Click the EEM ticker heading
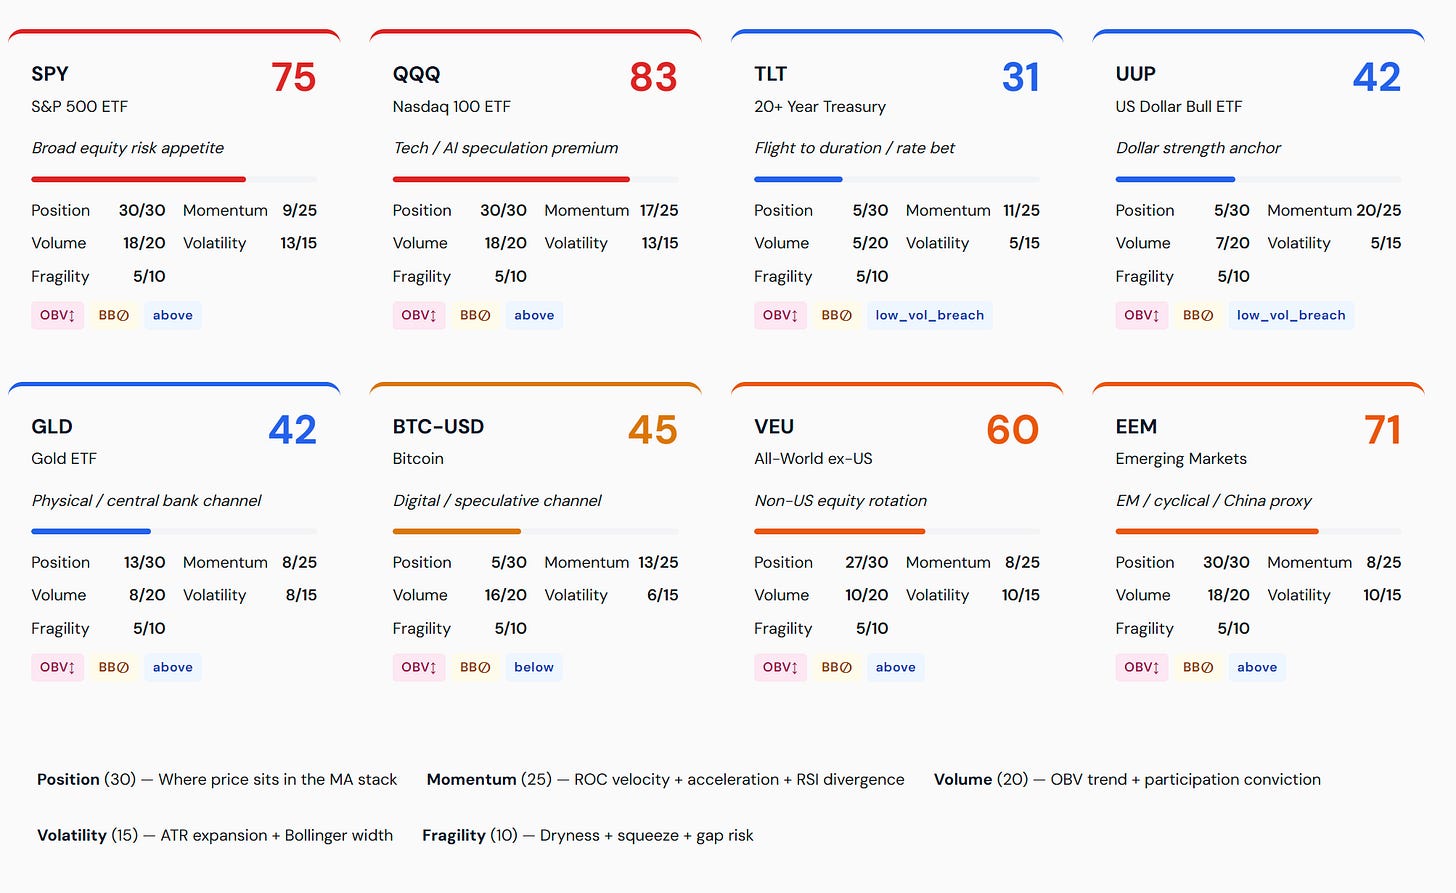This screenshot has width=1456, height=893. (1137, 426)
